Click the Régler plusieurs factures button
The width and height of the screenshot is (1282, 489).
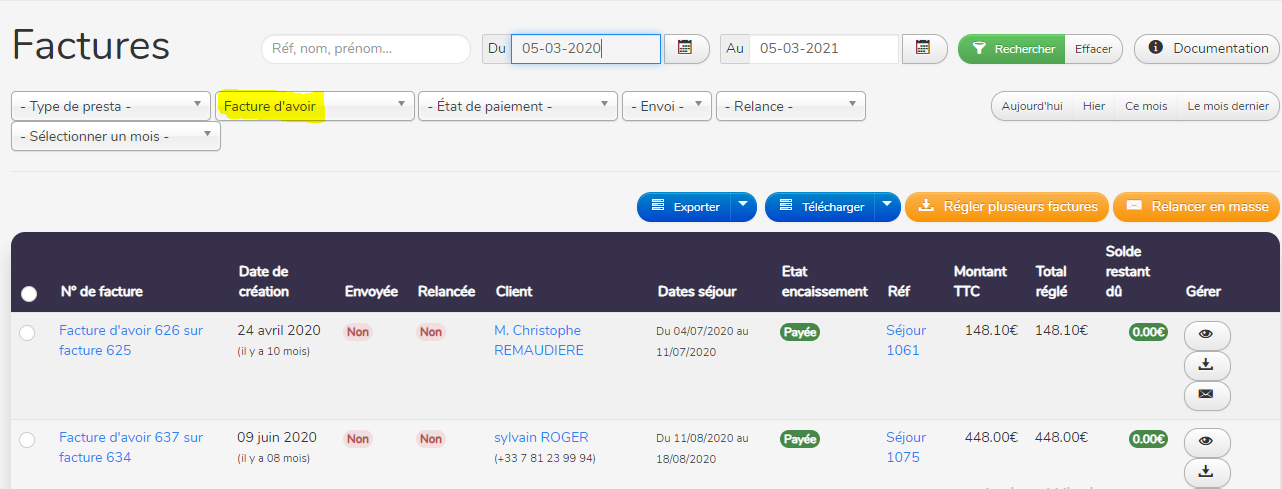1007,206
